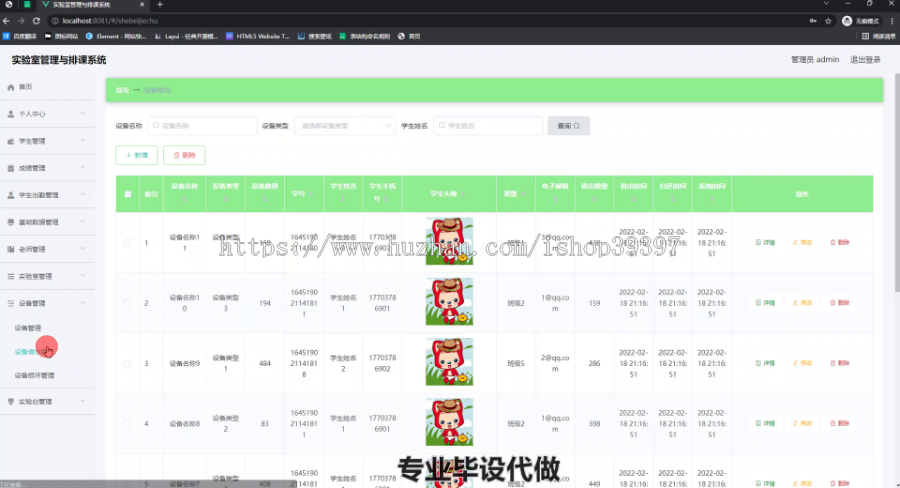Click 退出登录 to log out
This screenshot has height=488, width=900.
tap(865, 60)
